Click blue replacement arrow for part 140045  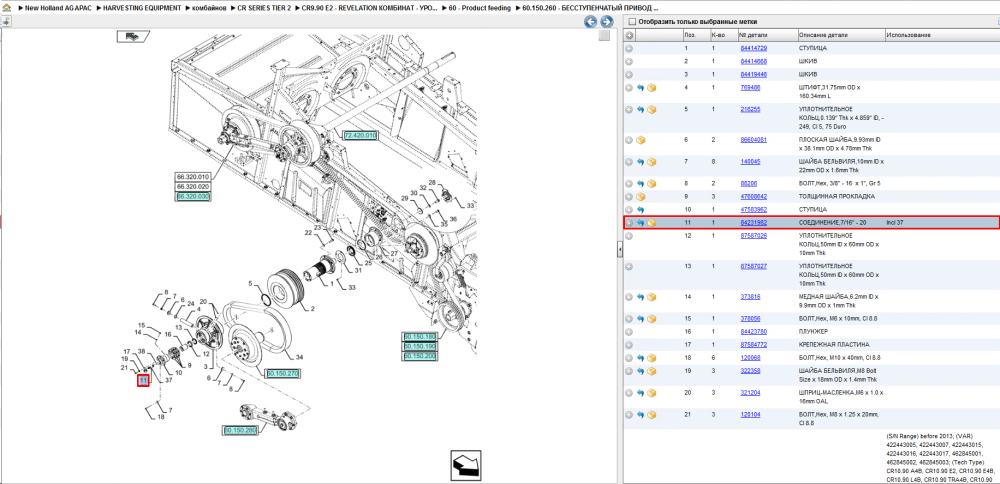pyautogui.click(x=640, y=162)
